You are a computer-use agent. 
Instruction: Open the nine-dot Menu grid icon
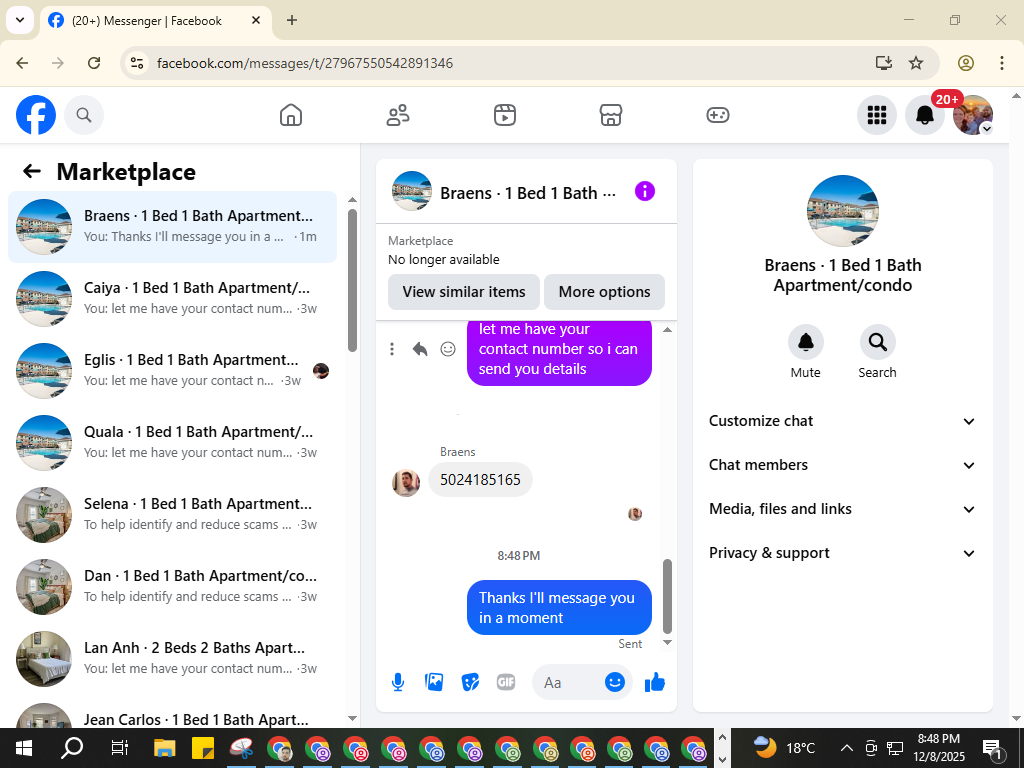click(x=876, y=115)
